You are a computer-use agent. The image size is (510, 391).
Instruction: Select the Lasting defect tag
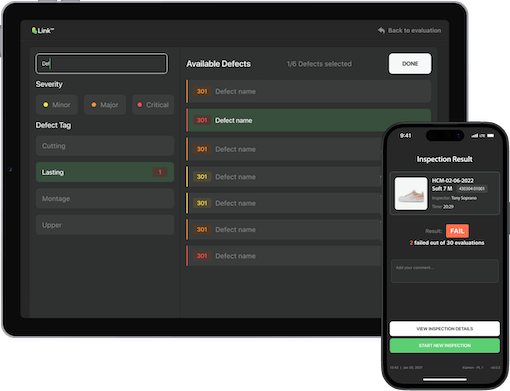click(105, 172)
